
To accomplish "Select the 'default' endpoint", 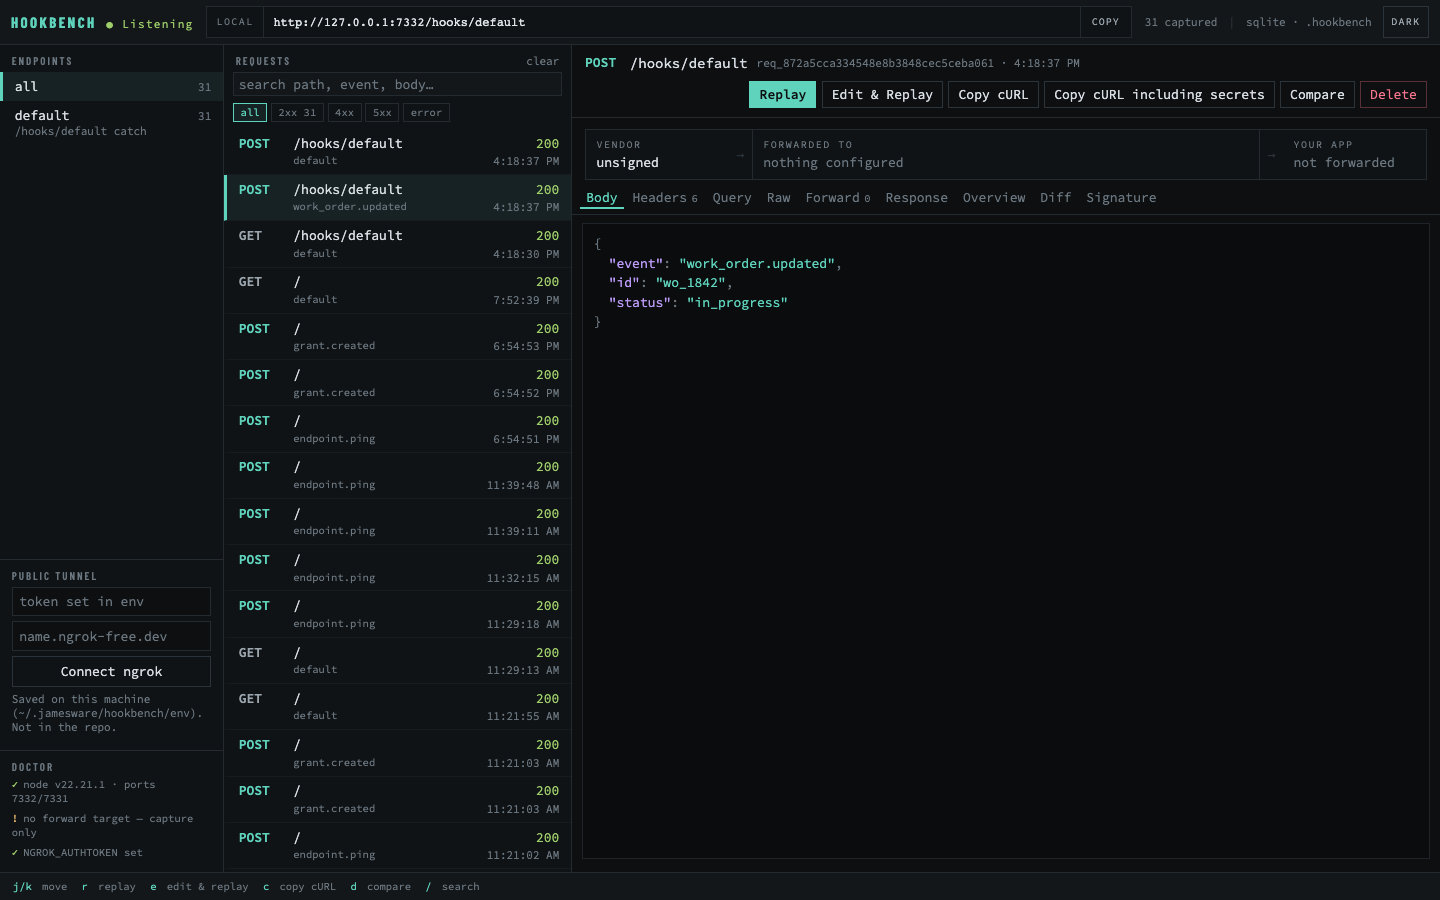I will coord(111,123).
